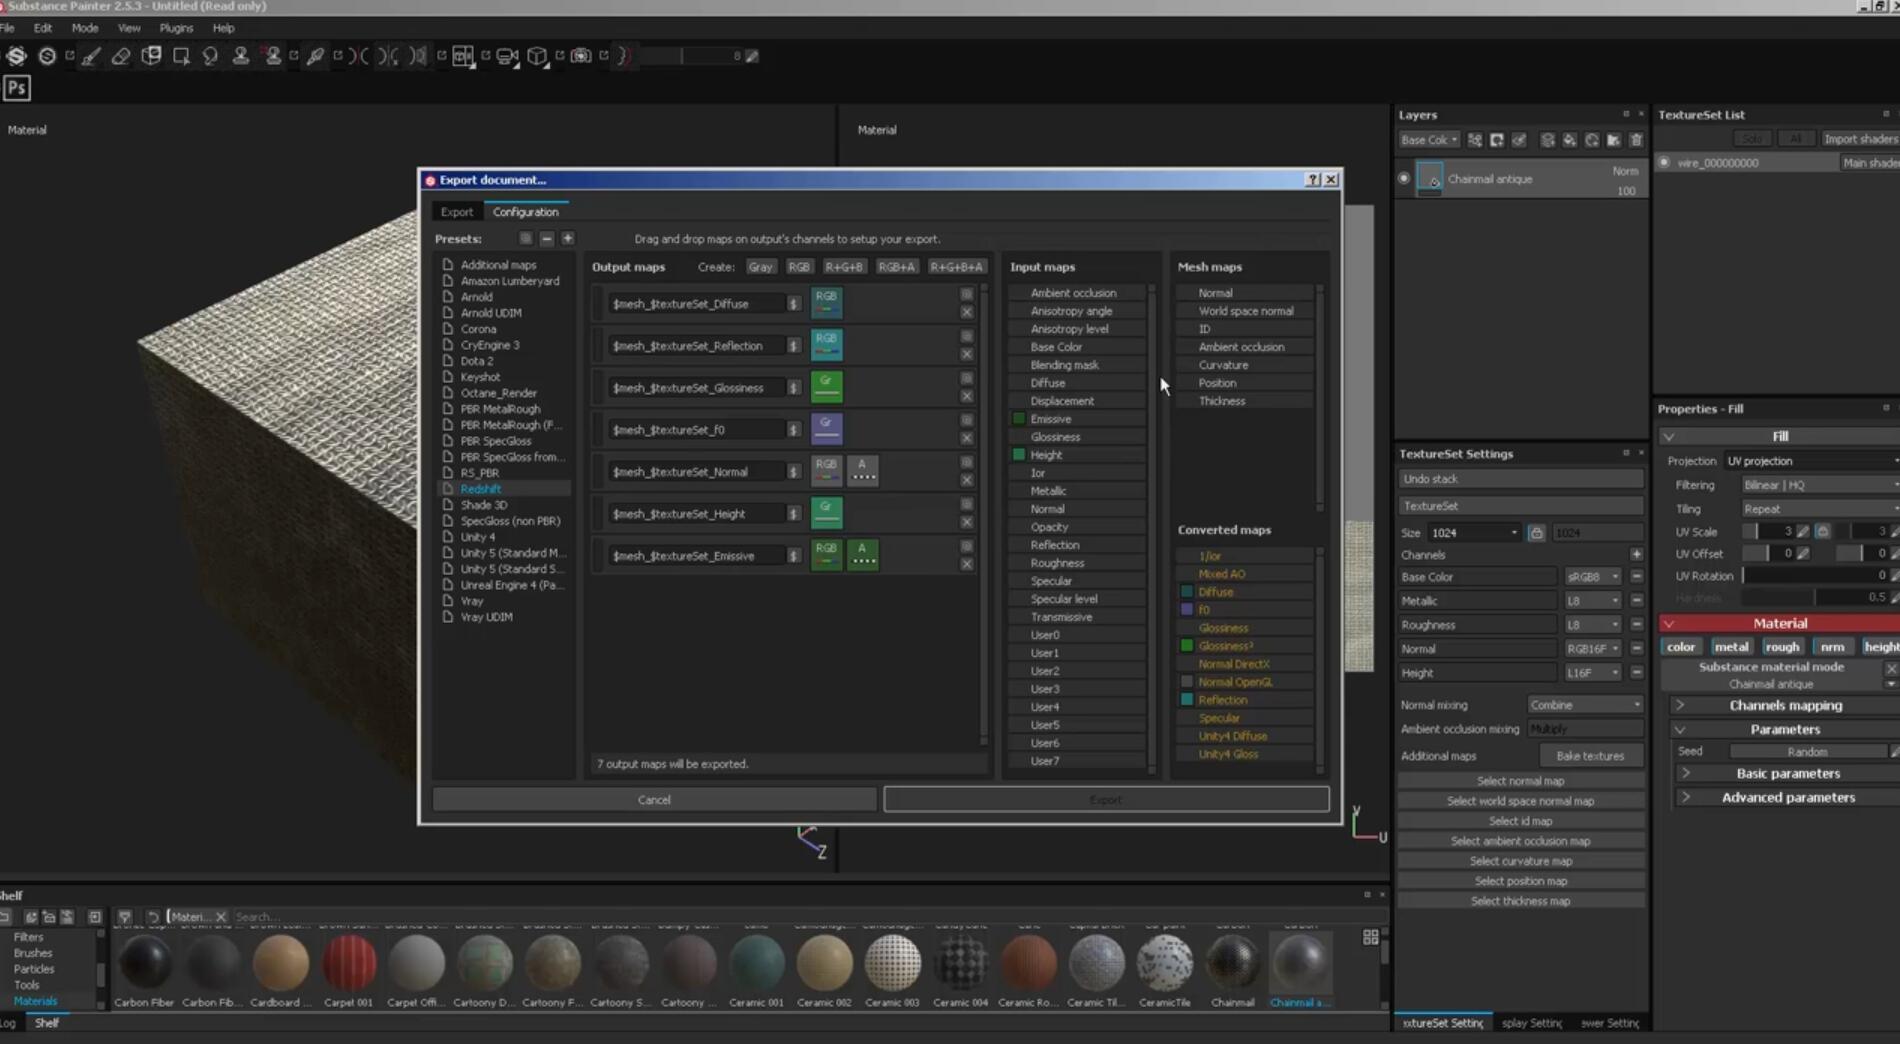Click the delete layer trash icon
This screenshot has height=1044, width=1900.
(1636, 140)
